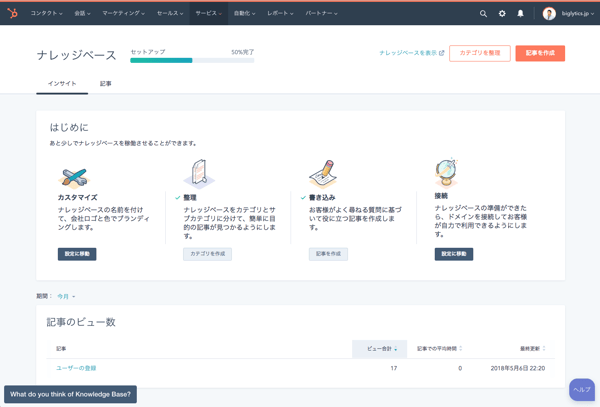Select the インサイト tab
The image size is (600, 407).
click(62, 84)
